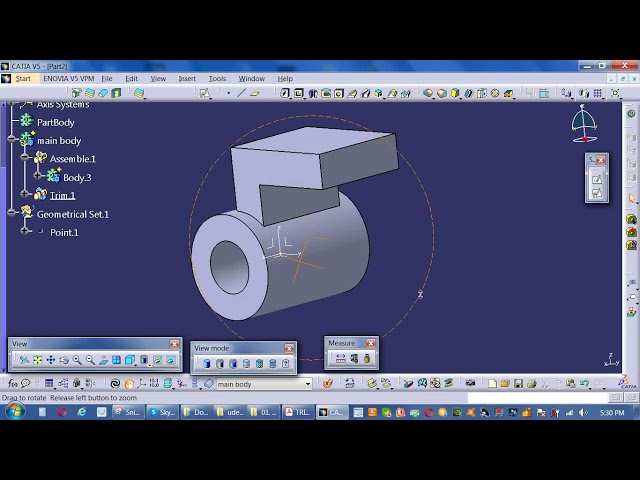Click the 3D compass in viewport corner

584,124
